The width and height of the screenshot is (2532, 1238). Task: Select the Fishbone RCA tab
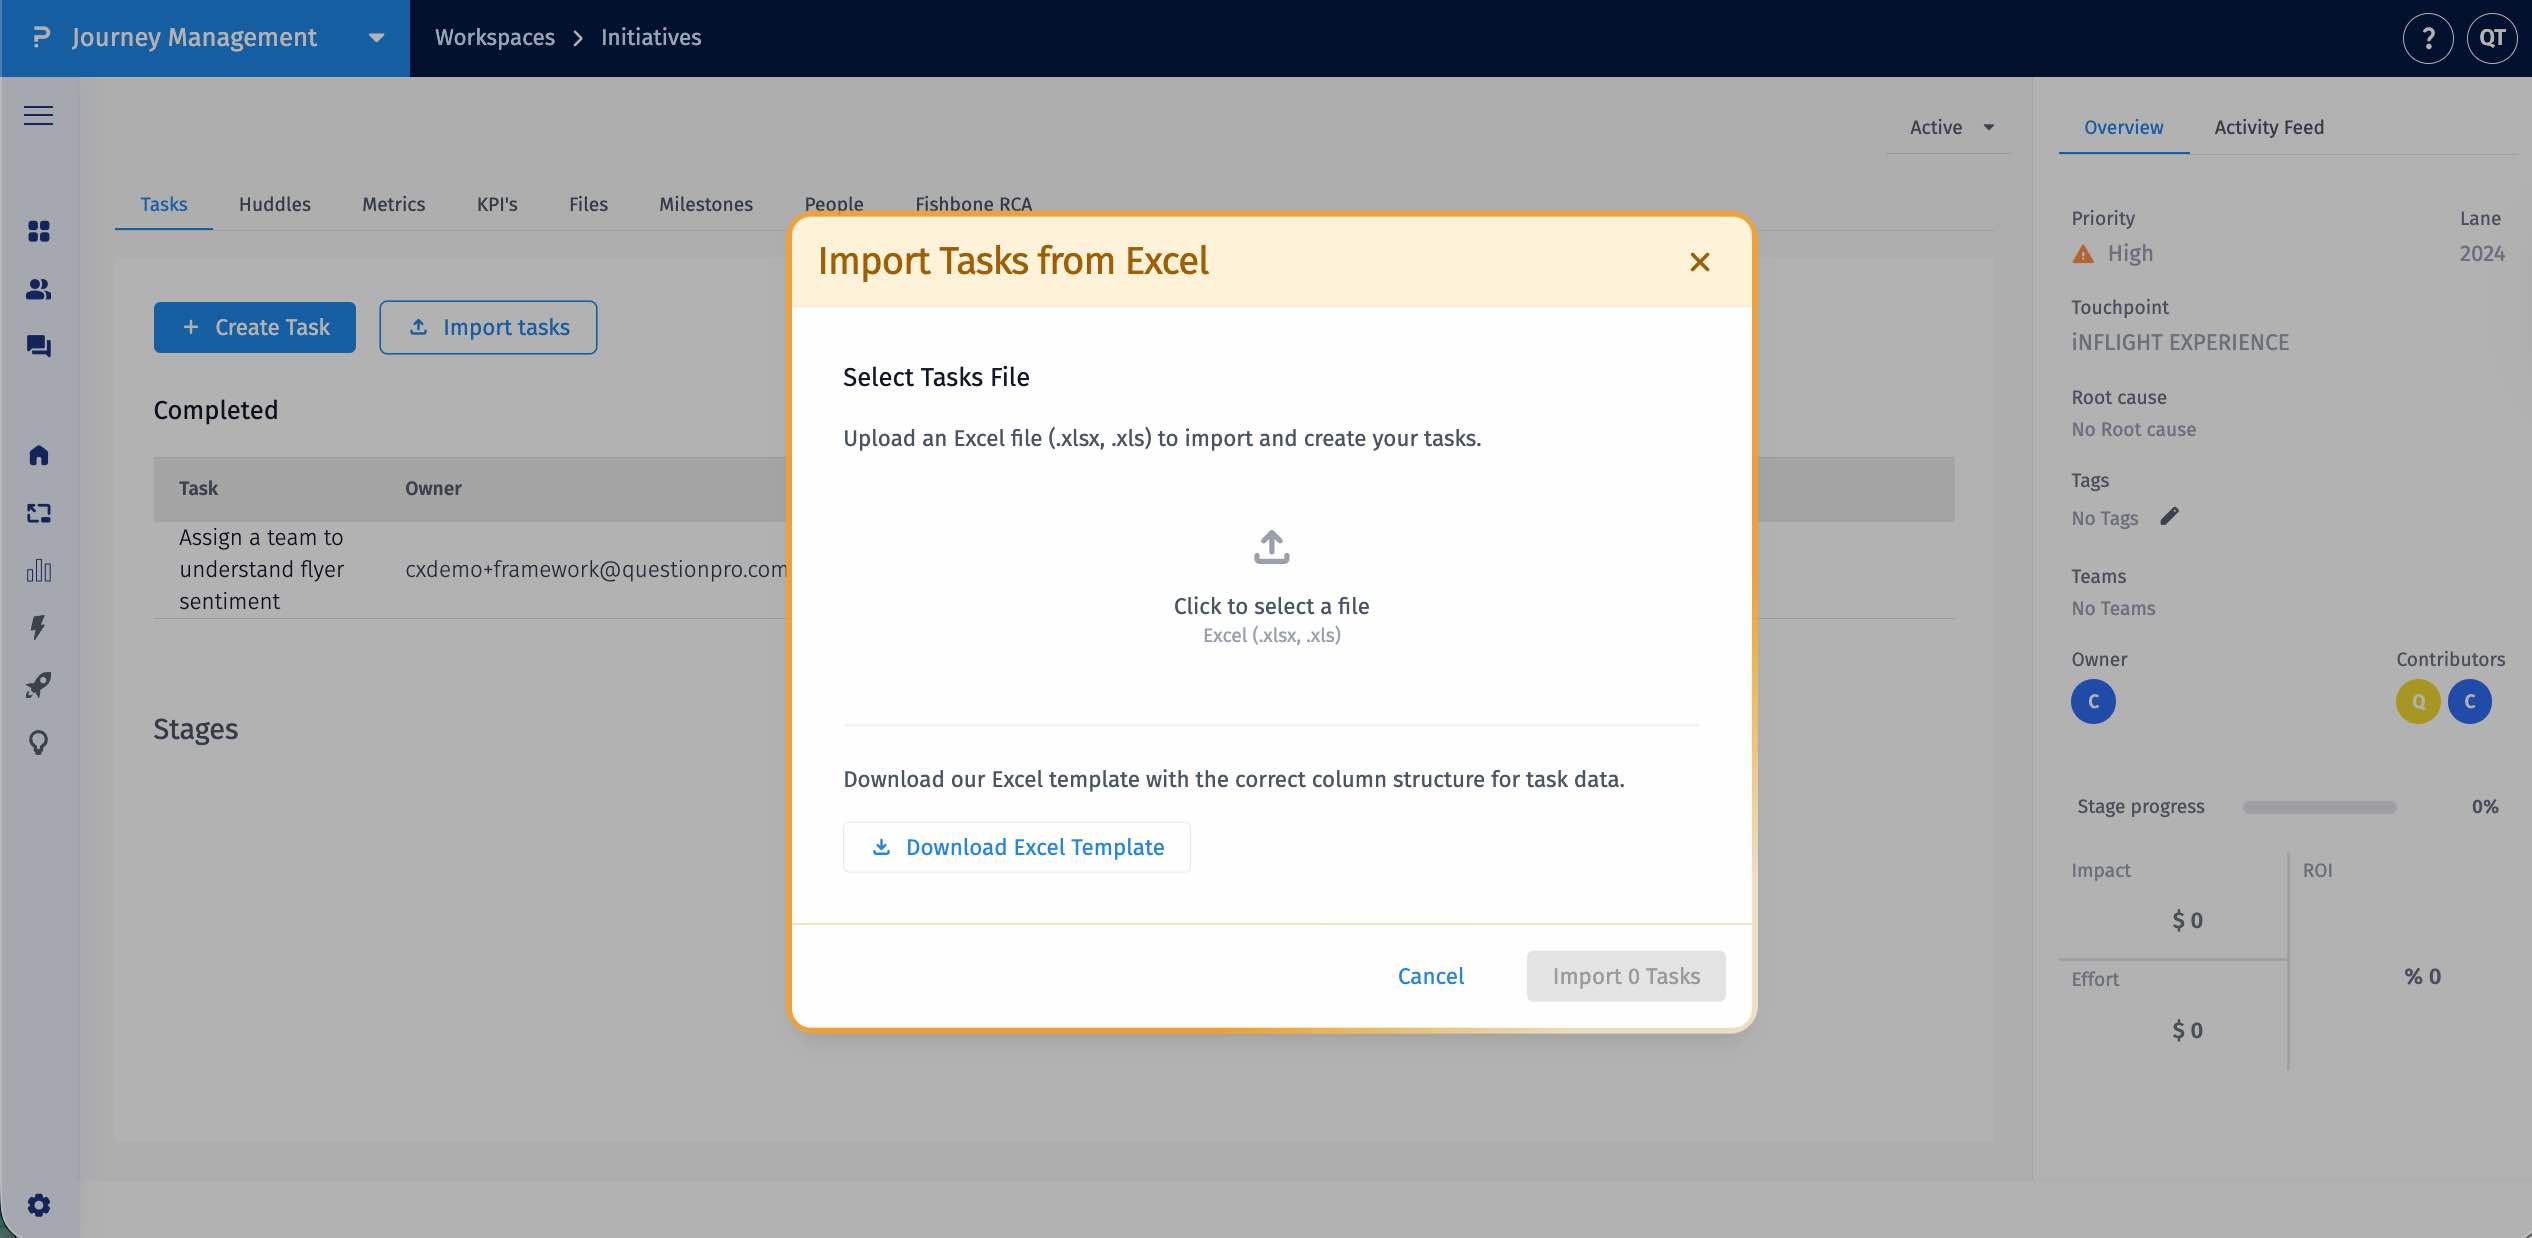point(972,204)
